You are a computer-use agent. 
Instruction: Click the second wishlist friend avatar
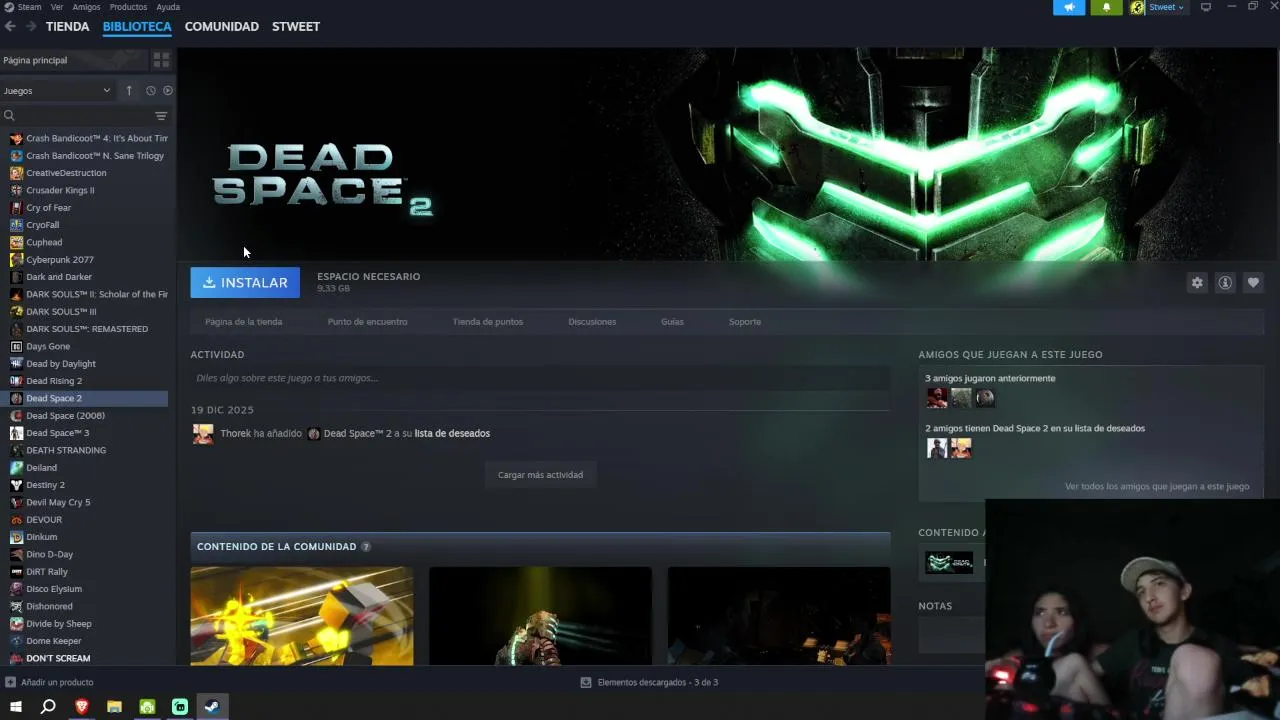point(961,448)
